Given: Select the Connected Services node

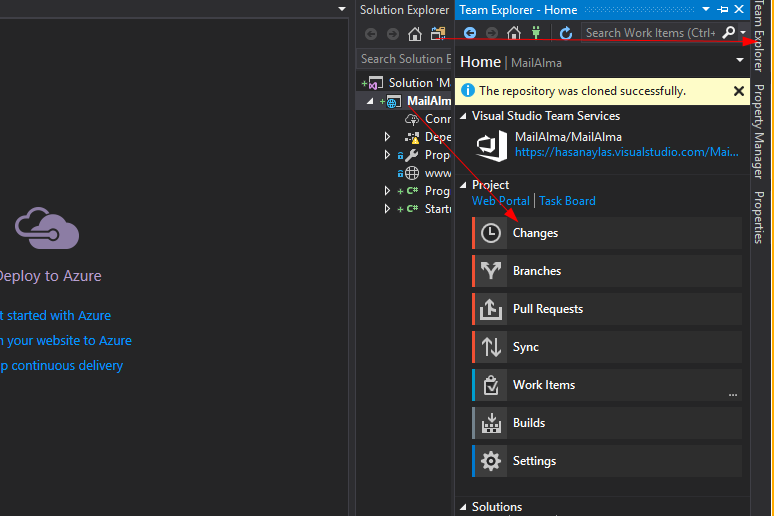Looking at the screenshot, I should (428, 119).
